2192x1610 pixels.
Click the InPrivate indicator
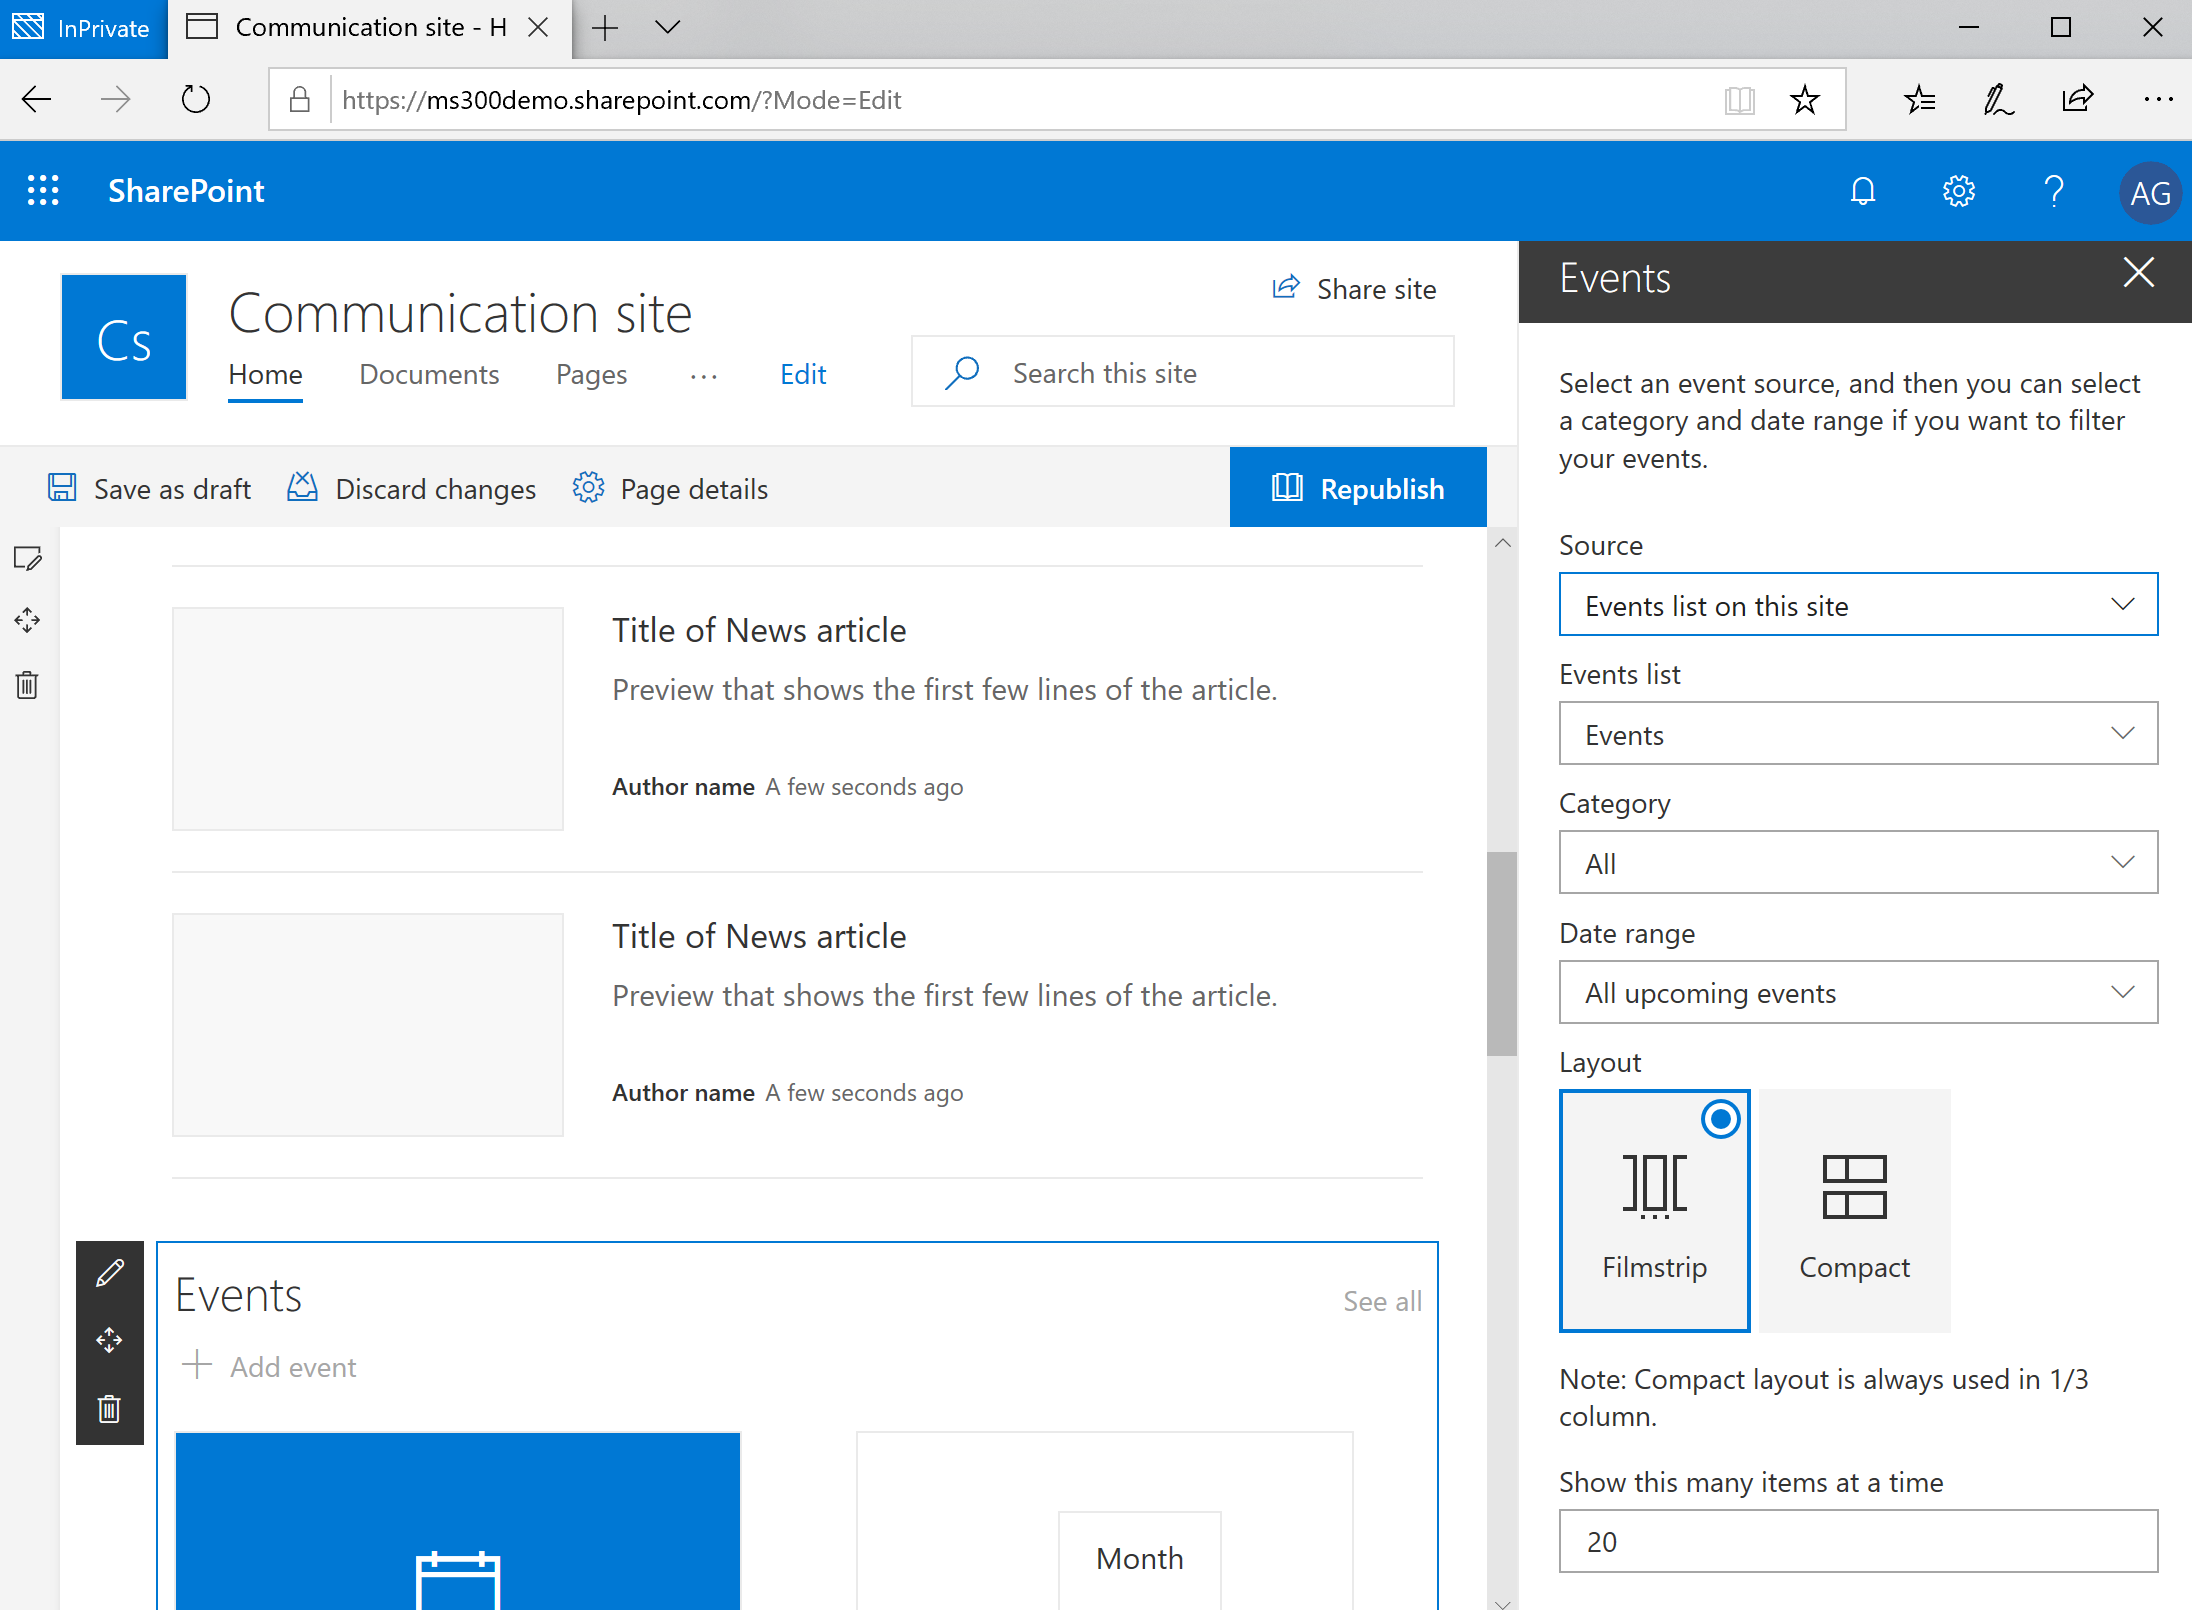pos(84,28)
